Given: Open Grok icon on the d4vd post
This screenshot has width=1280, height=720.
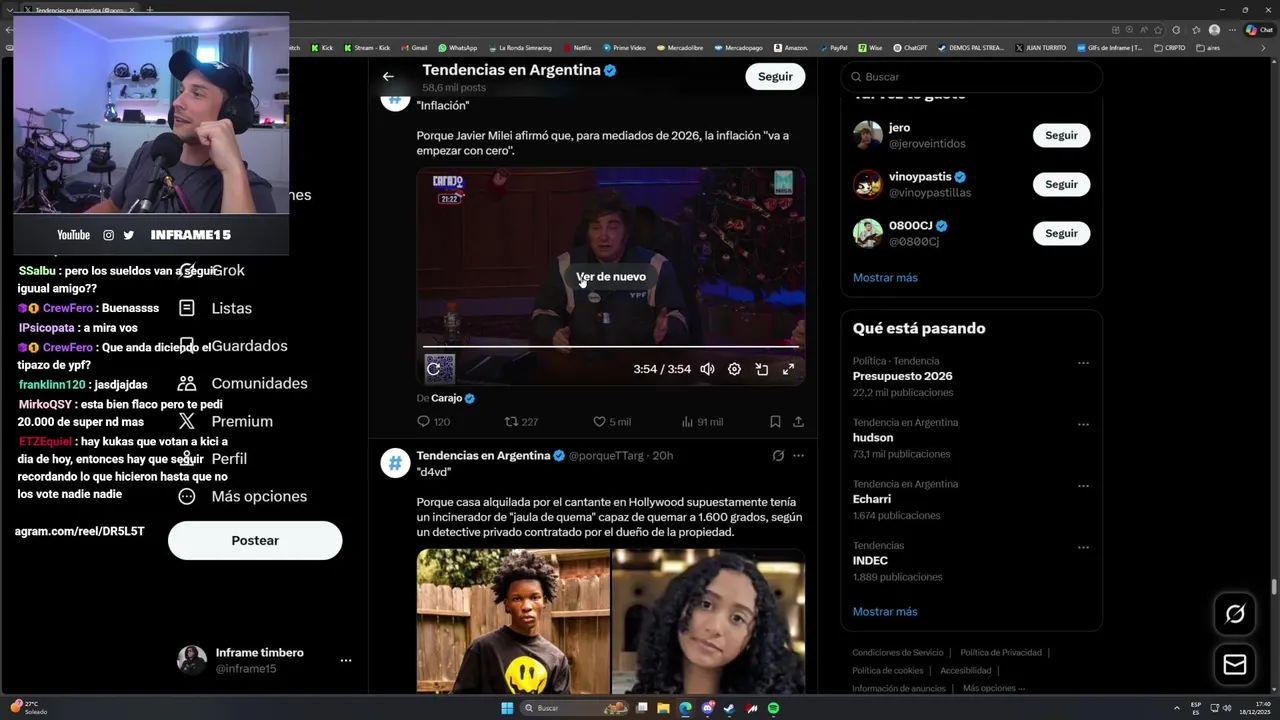Looking at the screenshot, I should 778,456.
